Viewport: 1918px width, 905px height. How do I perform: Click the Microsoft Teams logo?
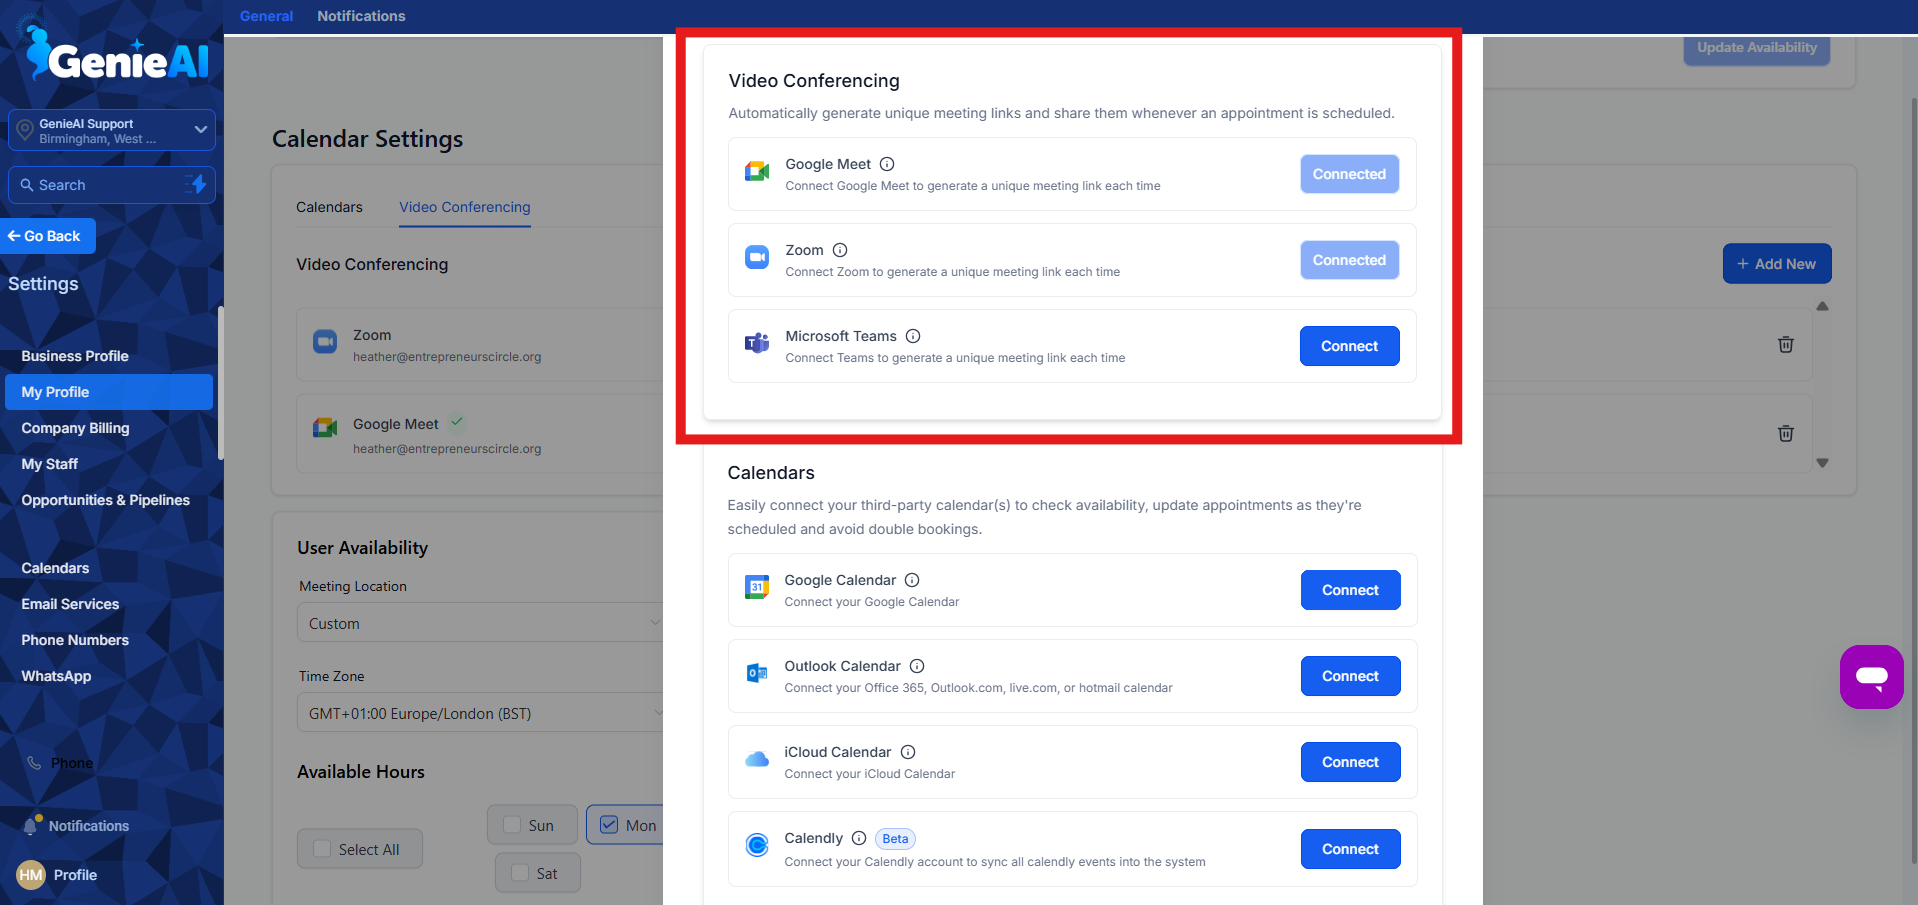point(757,343)
